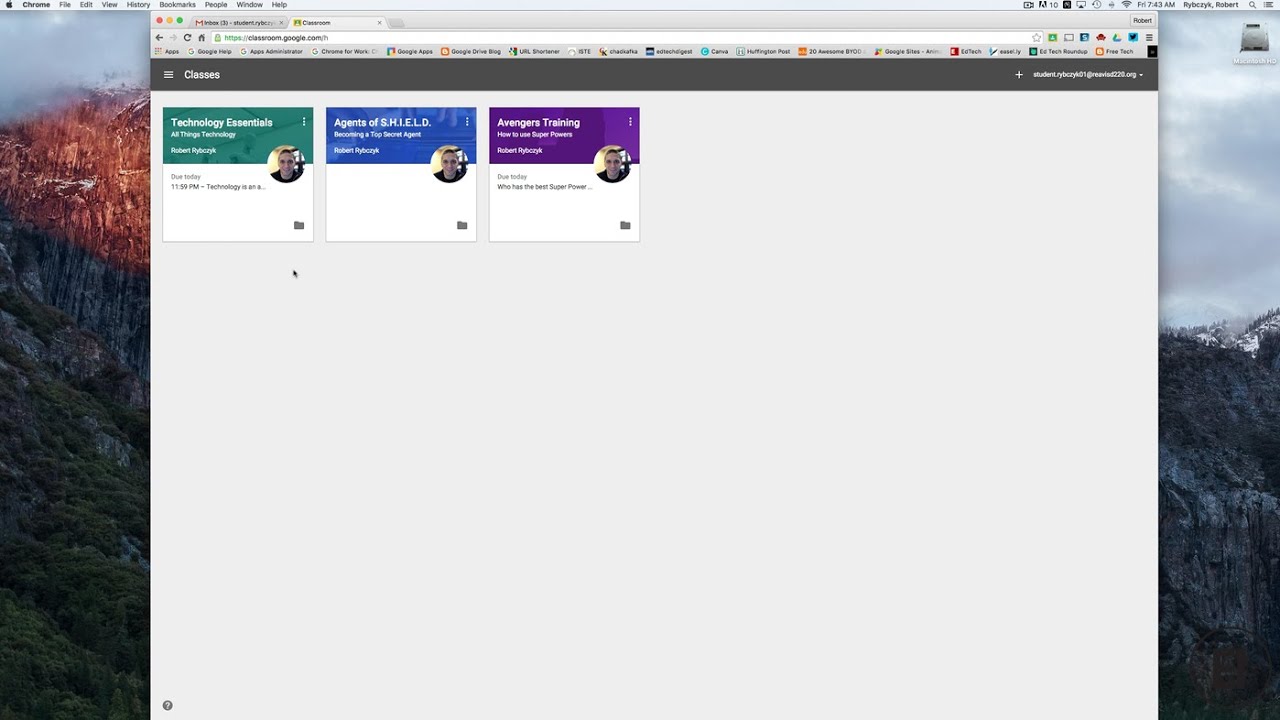Open the AirPlay display menu icon
The height and width of the screenshot is (720, 1280).
tap(1081, 5)
